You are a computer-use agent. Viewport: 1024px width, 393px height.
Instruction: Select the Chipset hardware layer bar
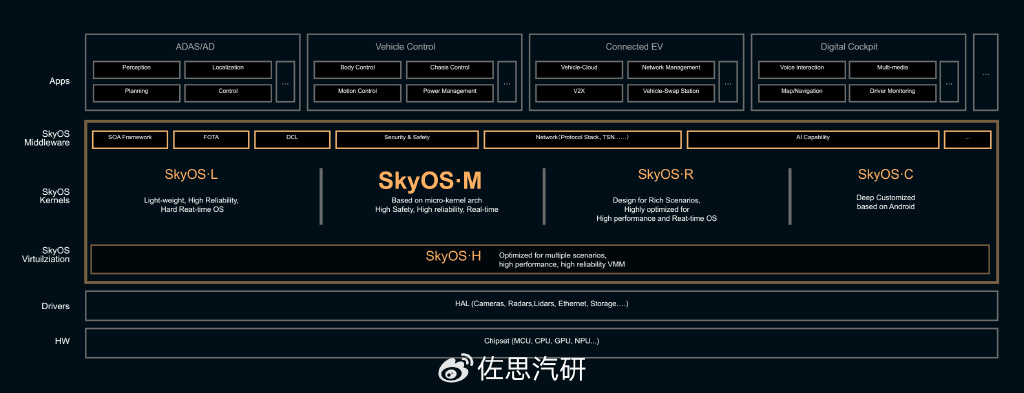point(541,343)
